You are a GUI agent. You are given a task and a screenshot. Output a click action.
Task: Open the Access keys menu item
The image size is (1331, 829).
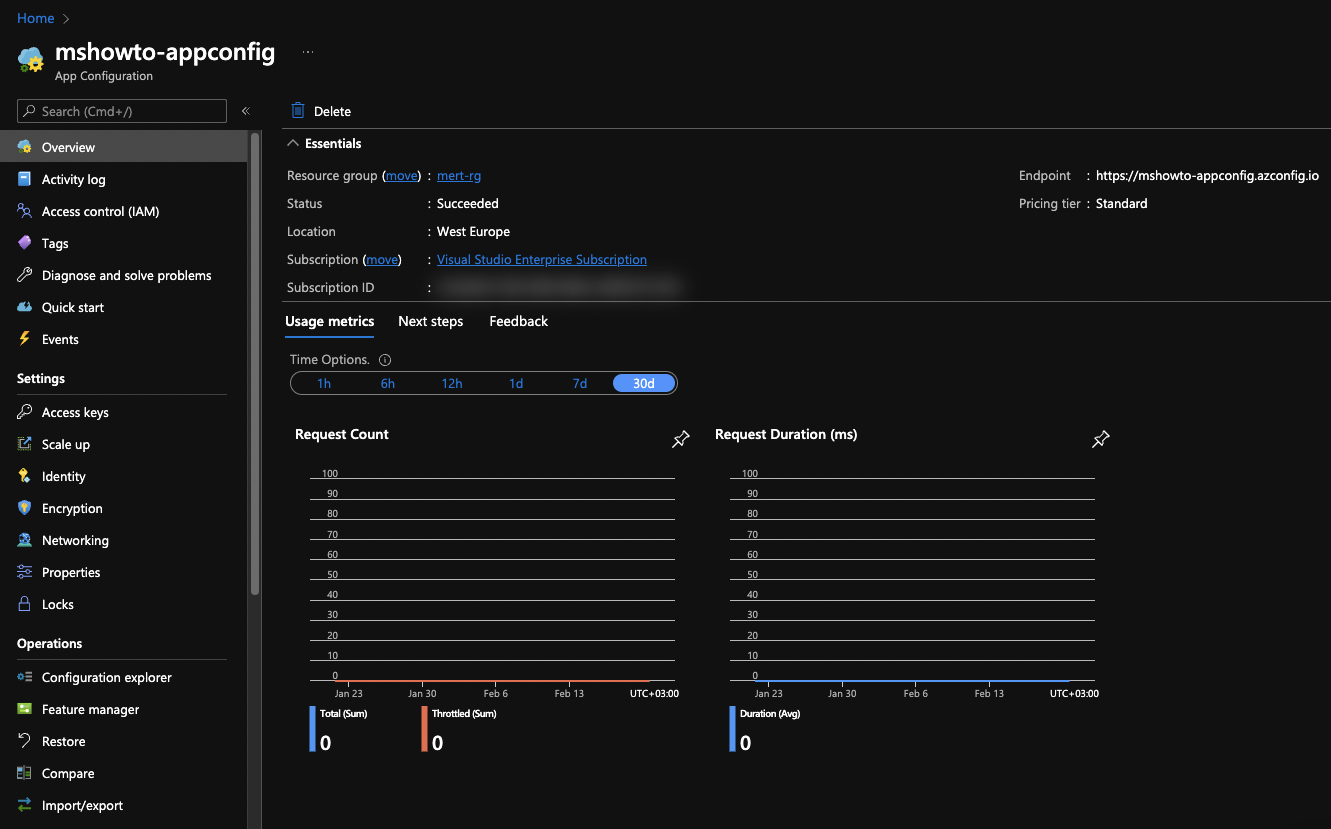click(123, 412)
